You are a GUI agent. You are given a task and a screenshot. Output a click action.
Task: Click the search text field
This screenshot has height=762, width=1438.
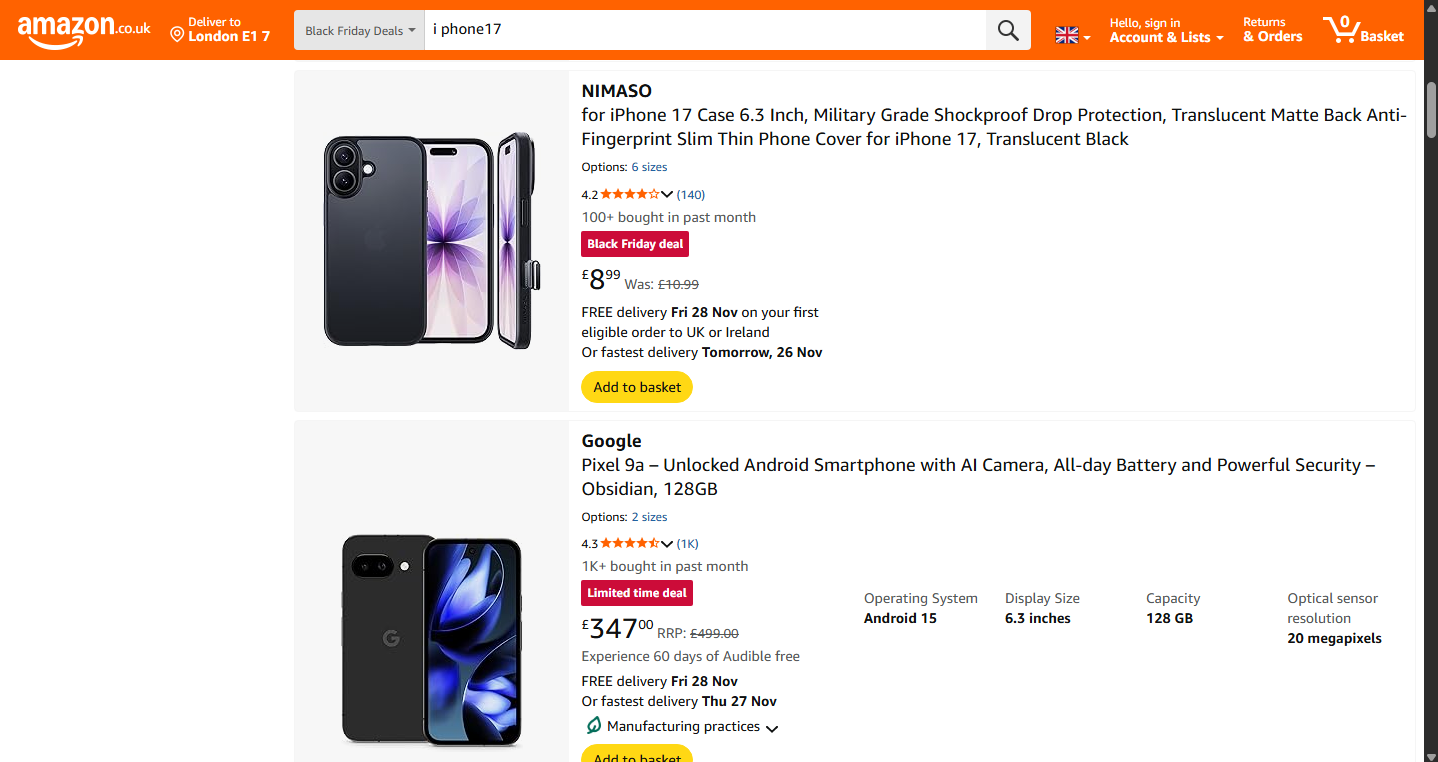coord(704,30)
